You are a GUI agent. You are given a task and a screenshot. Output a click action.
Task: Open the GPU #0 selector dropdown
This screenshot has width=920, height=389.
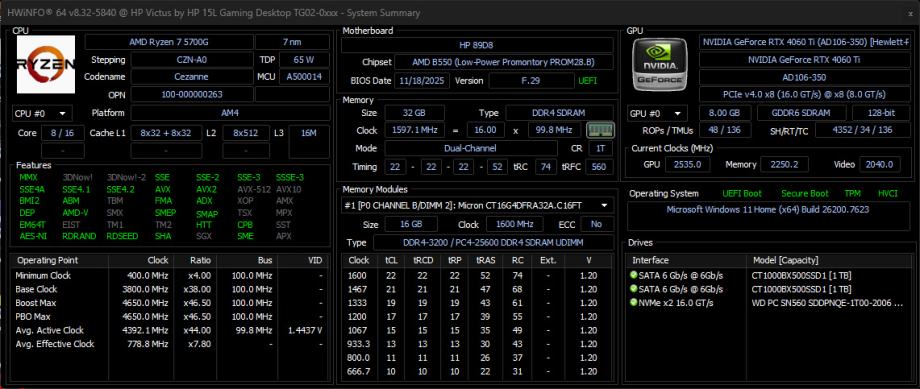pos(657,113)
